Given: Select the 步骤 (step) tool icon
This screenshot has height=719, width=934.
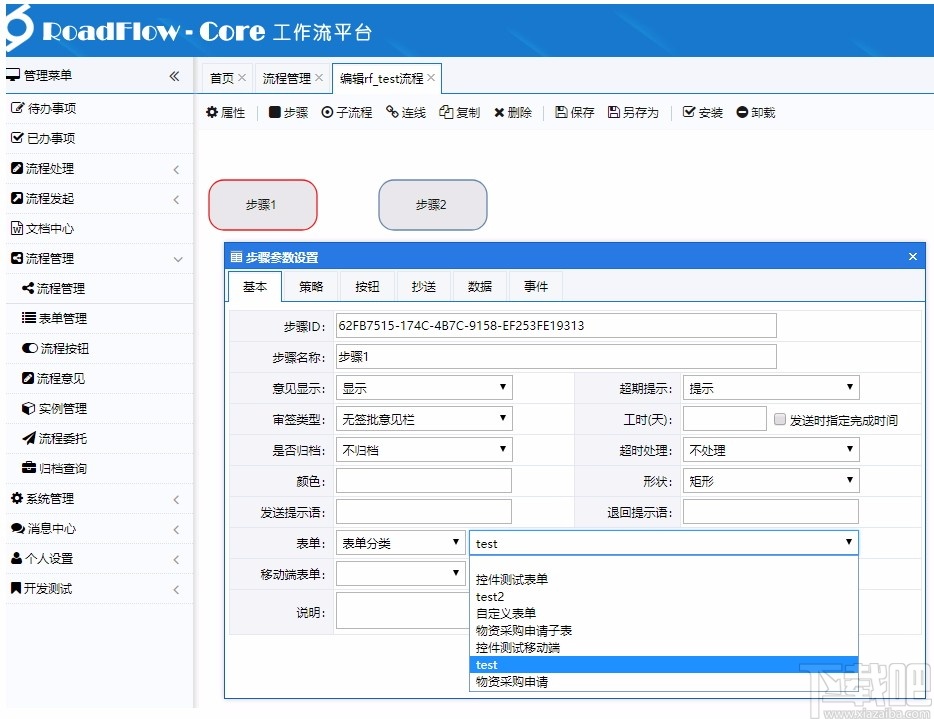Looking at the screenshot, I should coord(287,112).
